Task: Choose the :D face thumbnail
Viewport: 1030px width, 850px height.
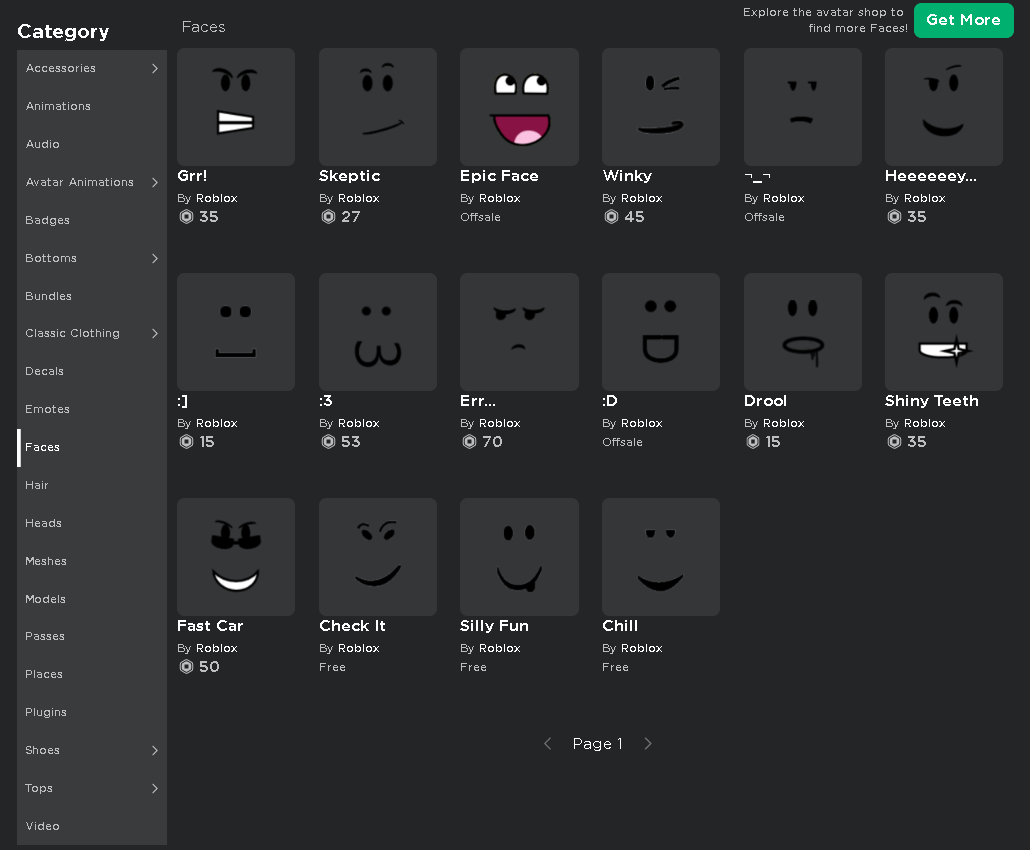Action: [661, 332]
